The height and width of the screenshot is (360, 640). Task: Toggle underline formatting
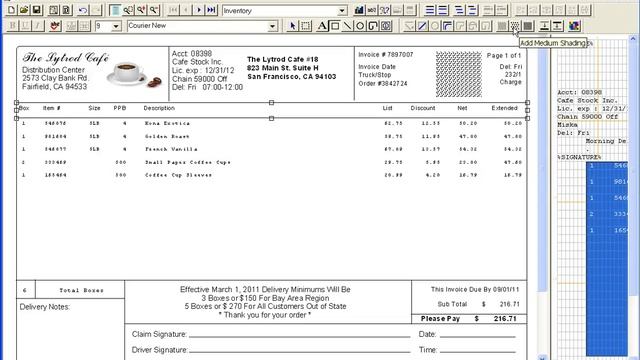(25, 26)
